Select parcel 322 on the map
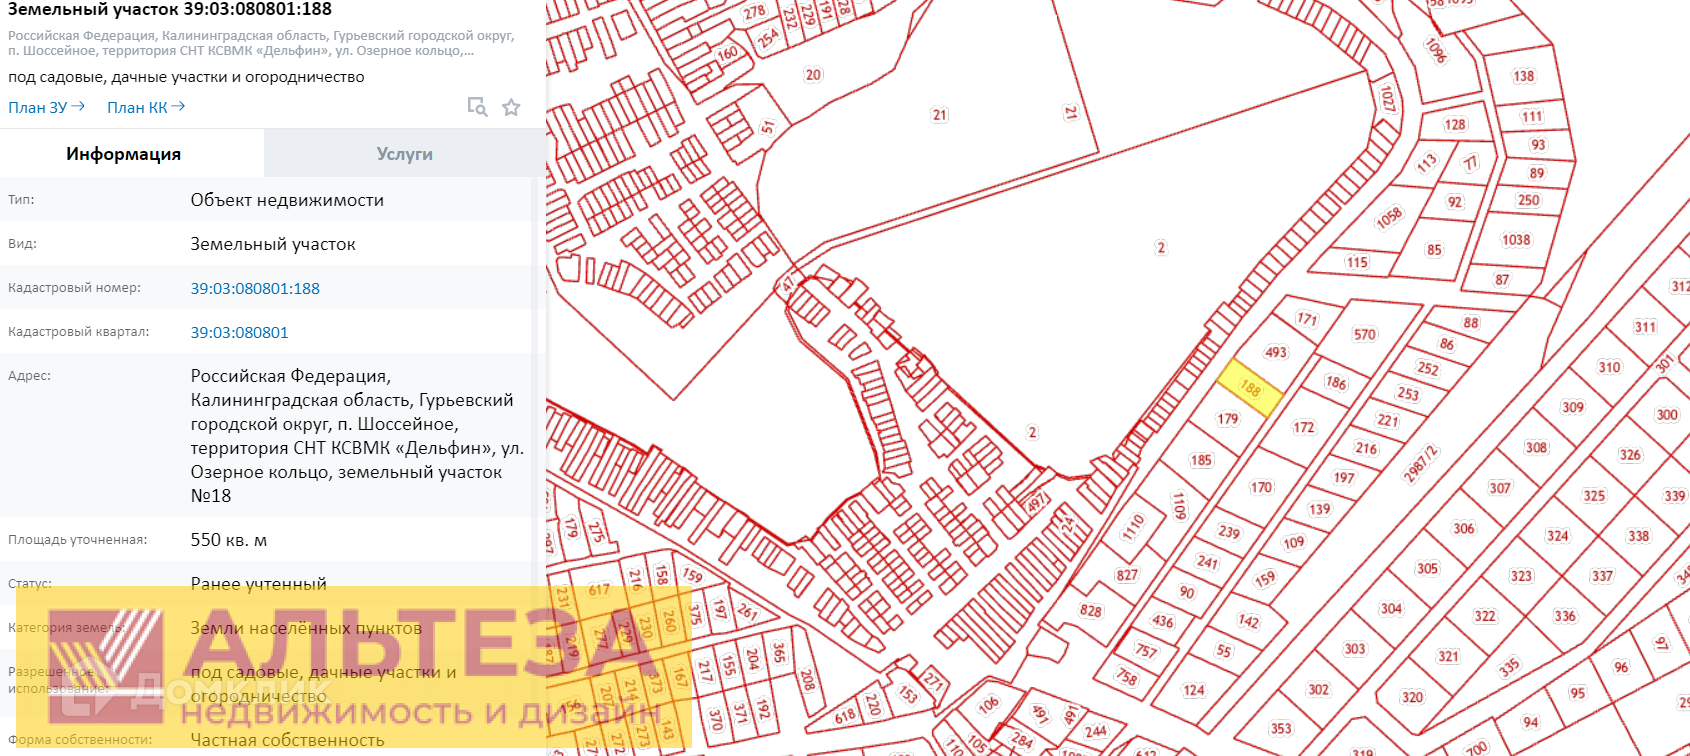The image size is (1690, 756). pyautogui.click(x=1485, y=616)
